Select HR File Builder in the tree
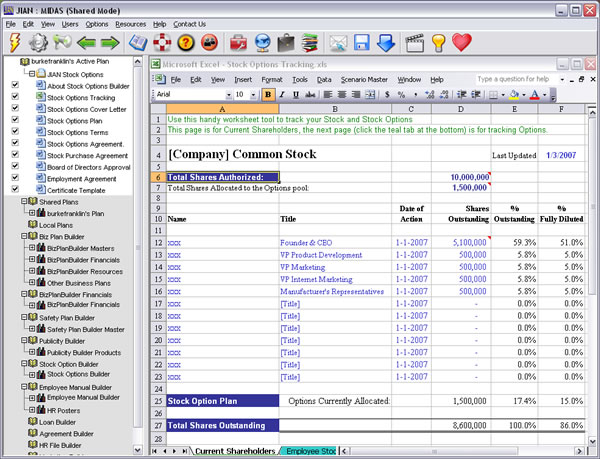The width and height of the screenshot is (600, 459). (x=60, y=445)
